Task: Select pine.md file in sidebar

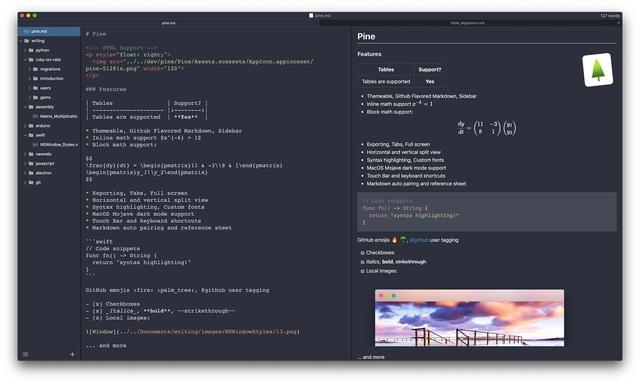Action: click(x=49, y=31)
